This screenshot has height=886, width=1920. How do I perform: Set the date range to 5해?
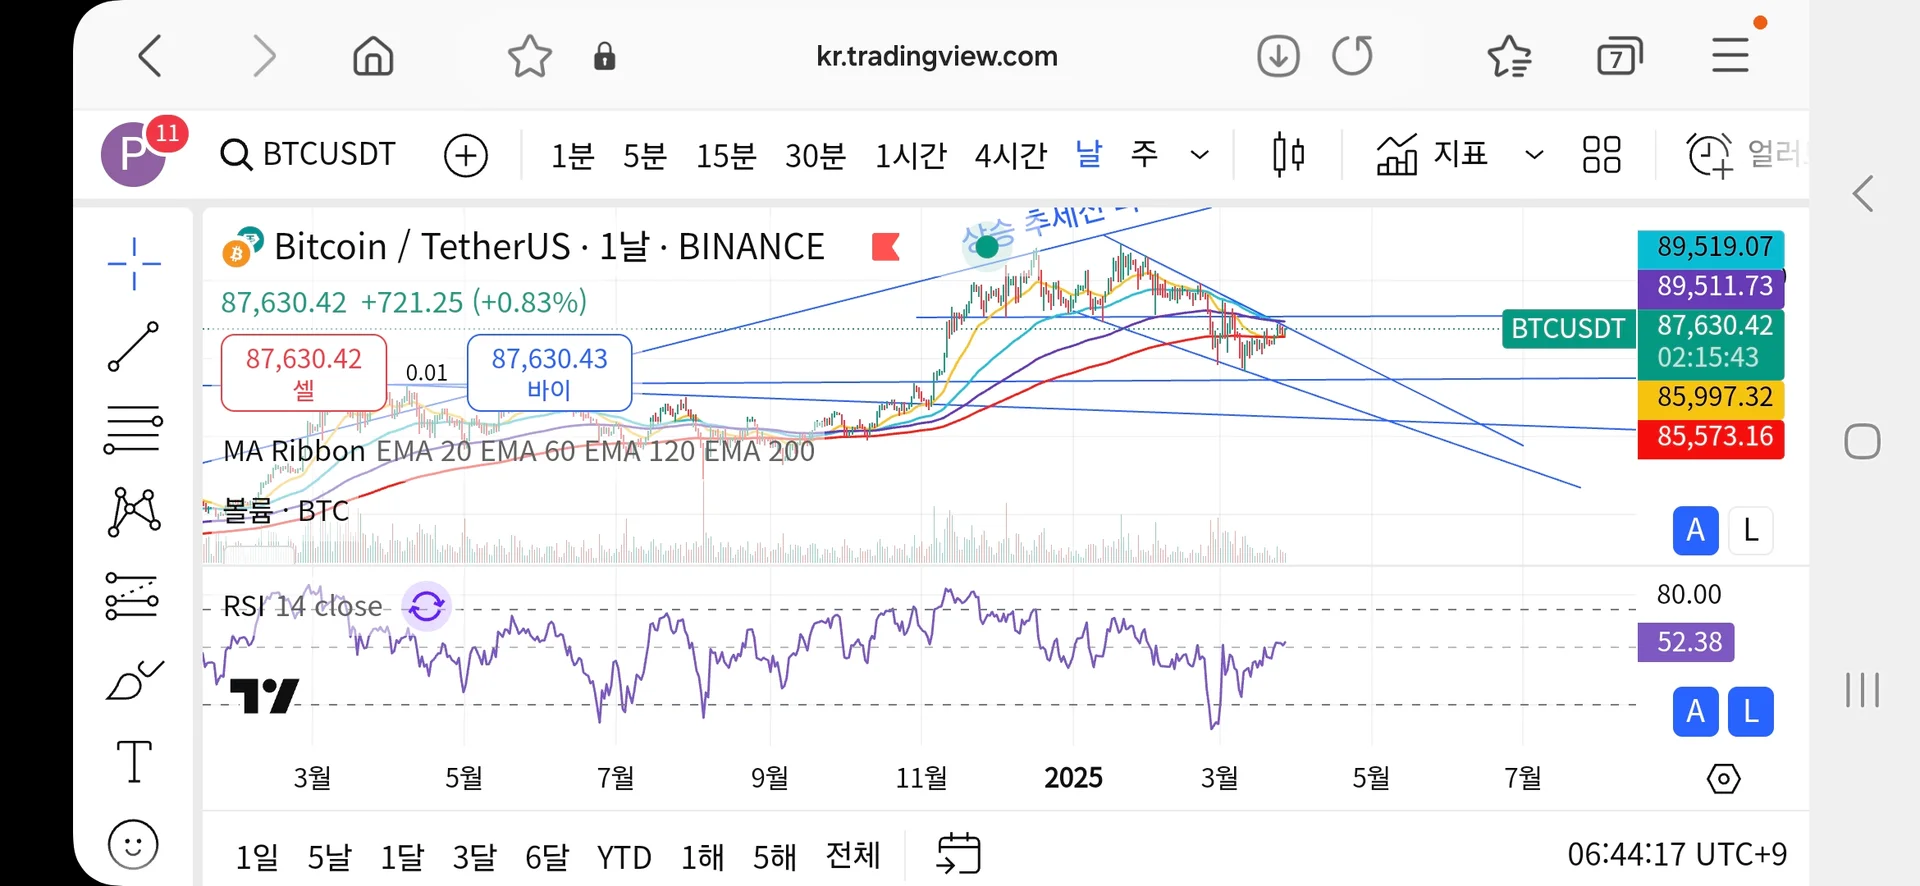[x=775, y=857]
